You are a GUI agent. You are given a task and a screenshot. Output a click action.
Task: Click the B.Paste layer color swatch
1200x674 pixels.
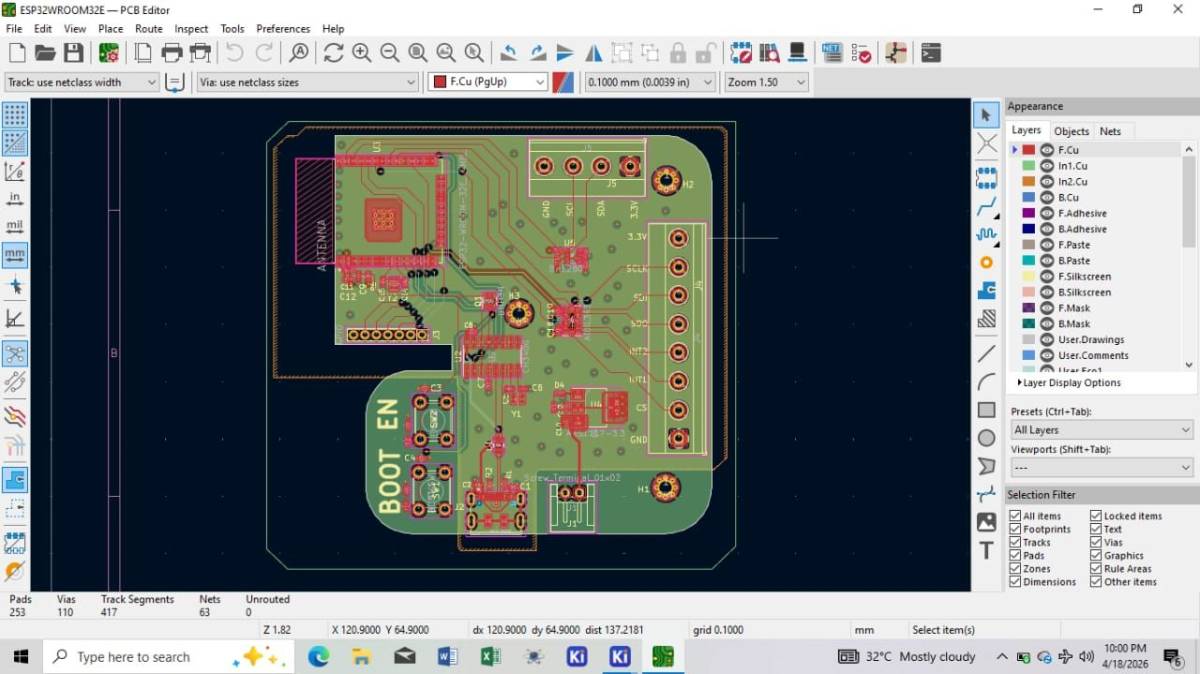click(1028, 261)
